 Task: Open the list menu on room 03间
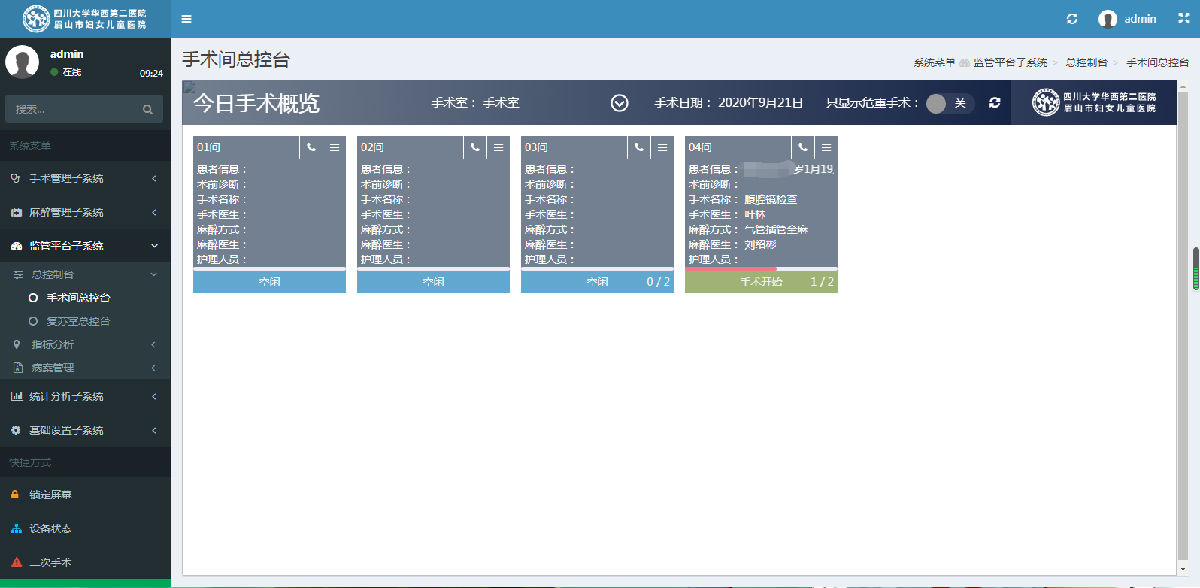click(662, 148)
